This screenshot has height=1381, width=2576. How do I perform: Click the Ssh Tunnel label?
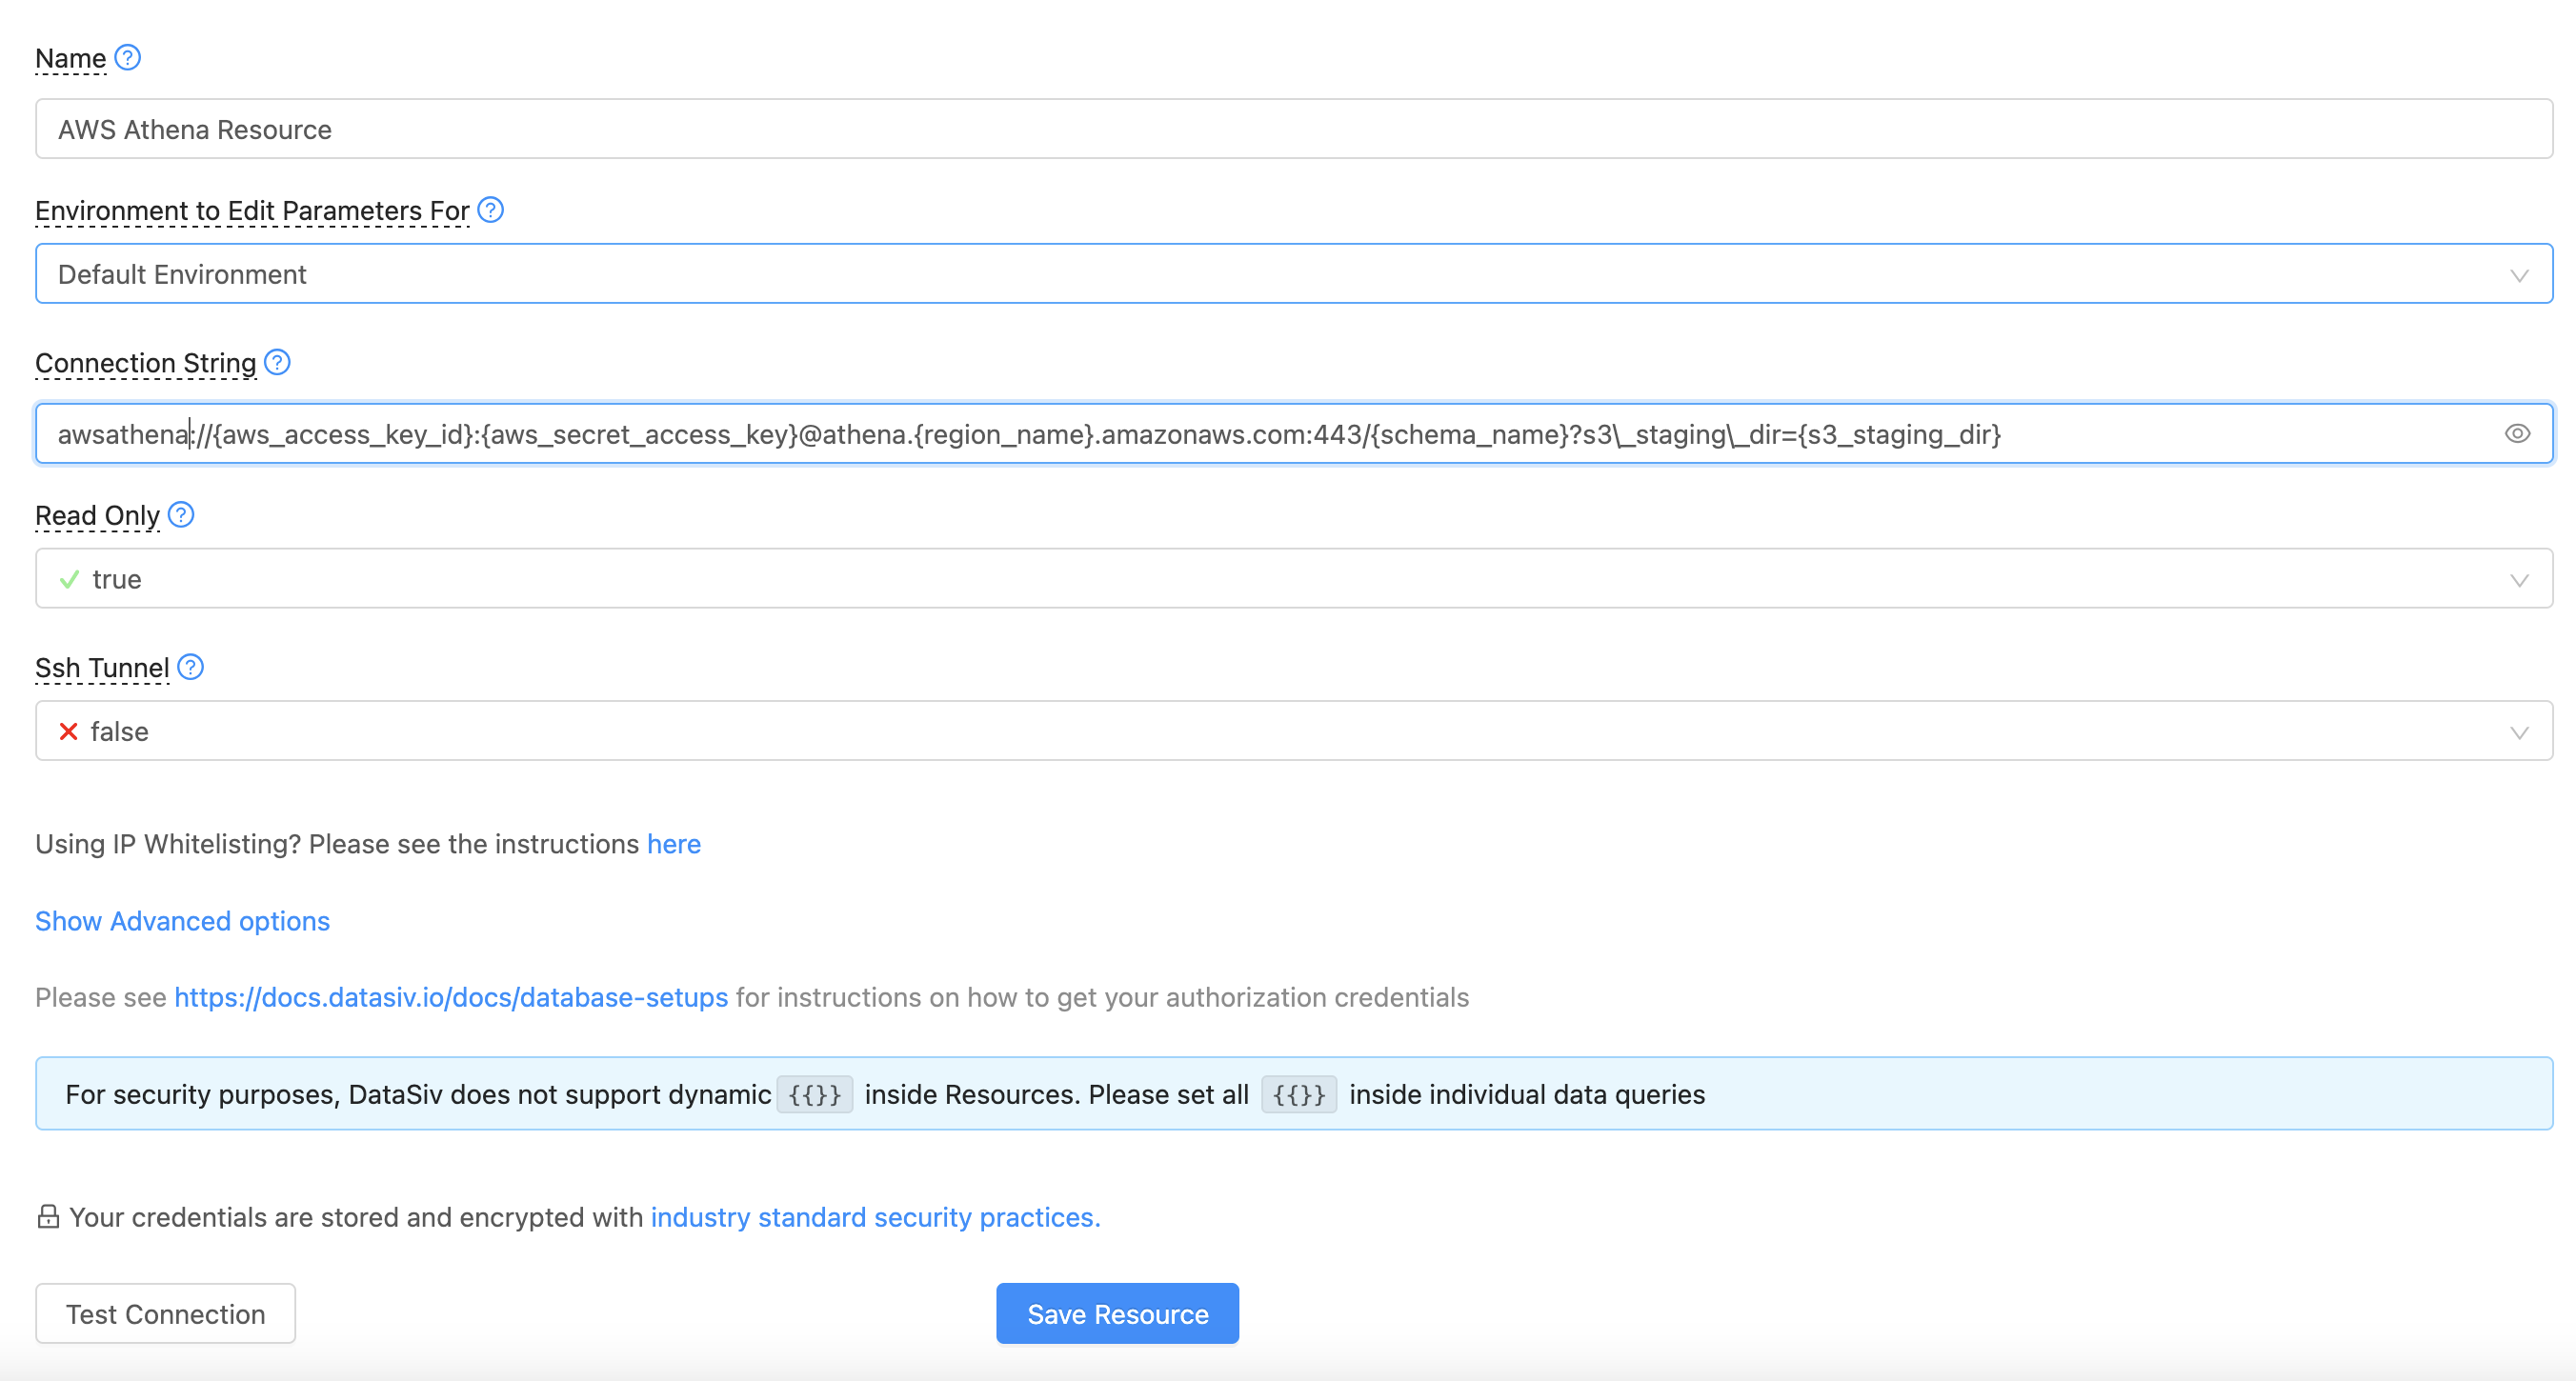(102, 667)
